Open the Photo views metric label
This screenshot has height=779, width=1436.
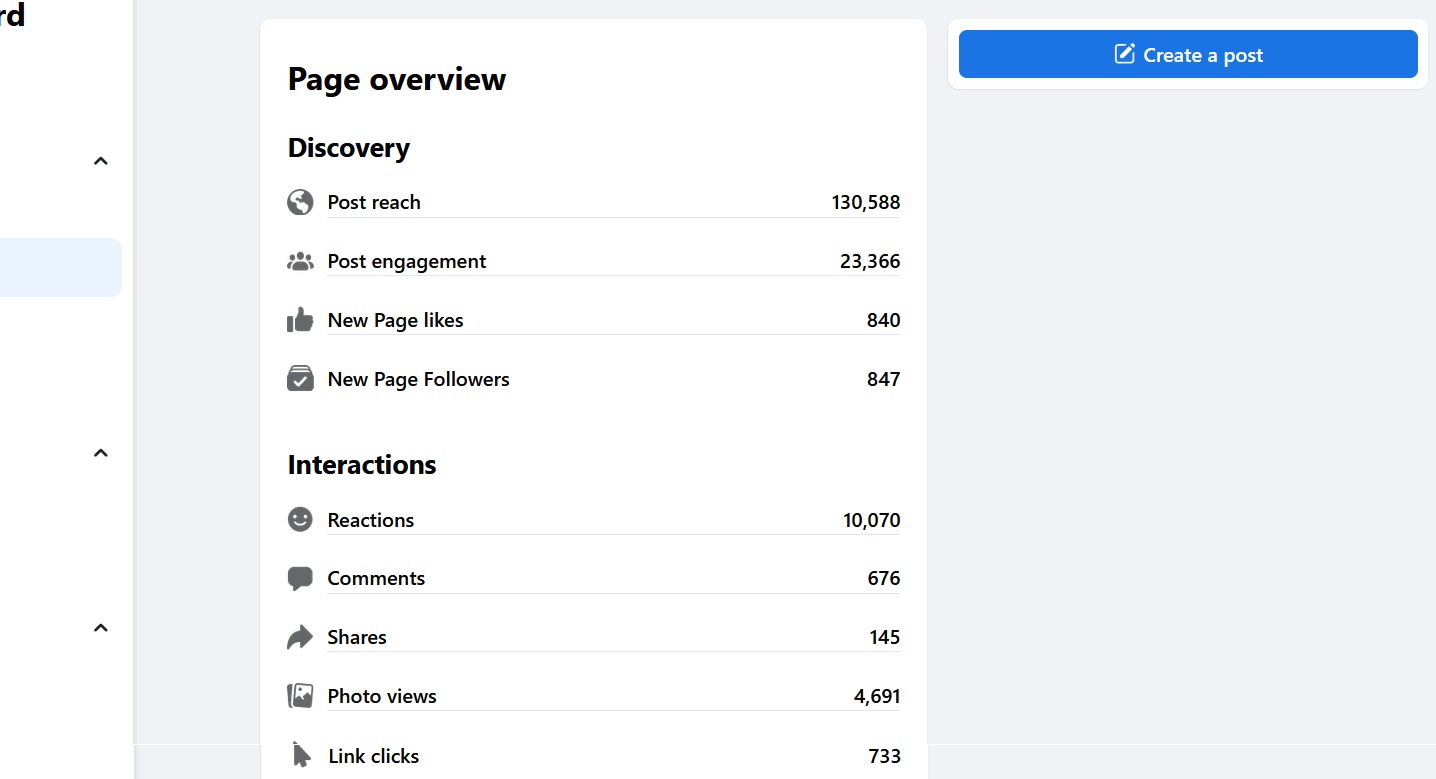pyautogui.click(x=382, y=696)
